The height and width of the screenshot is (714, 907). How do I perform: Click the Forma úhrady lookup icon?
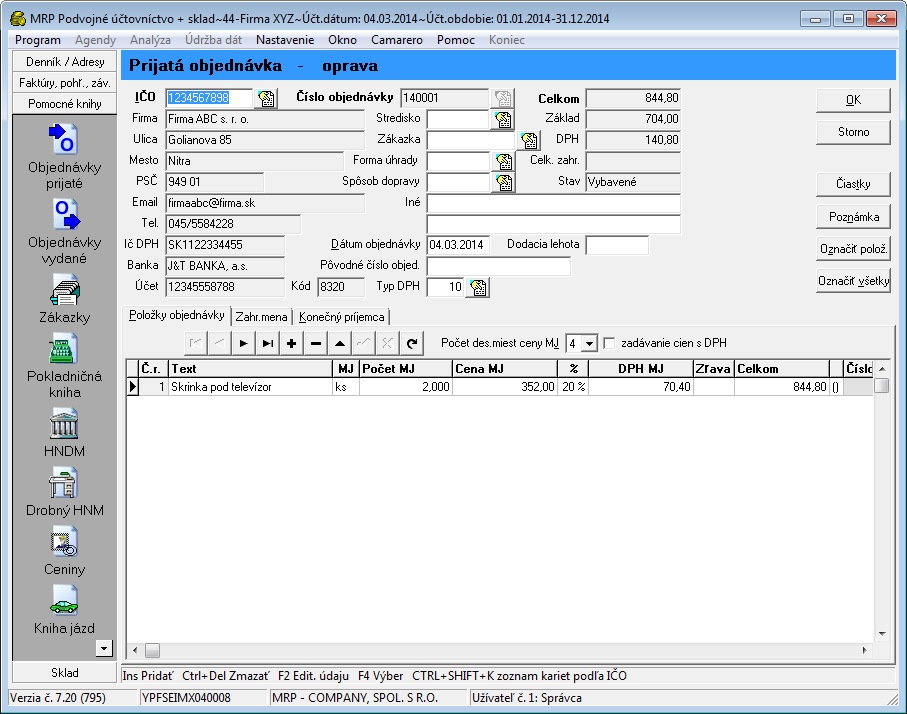(504, 161)
